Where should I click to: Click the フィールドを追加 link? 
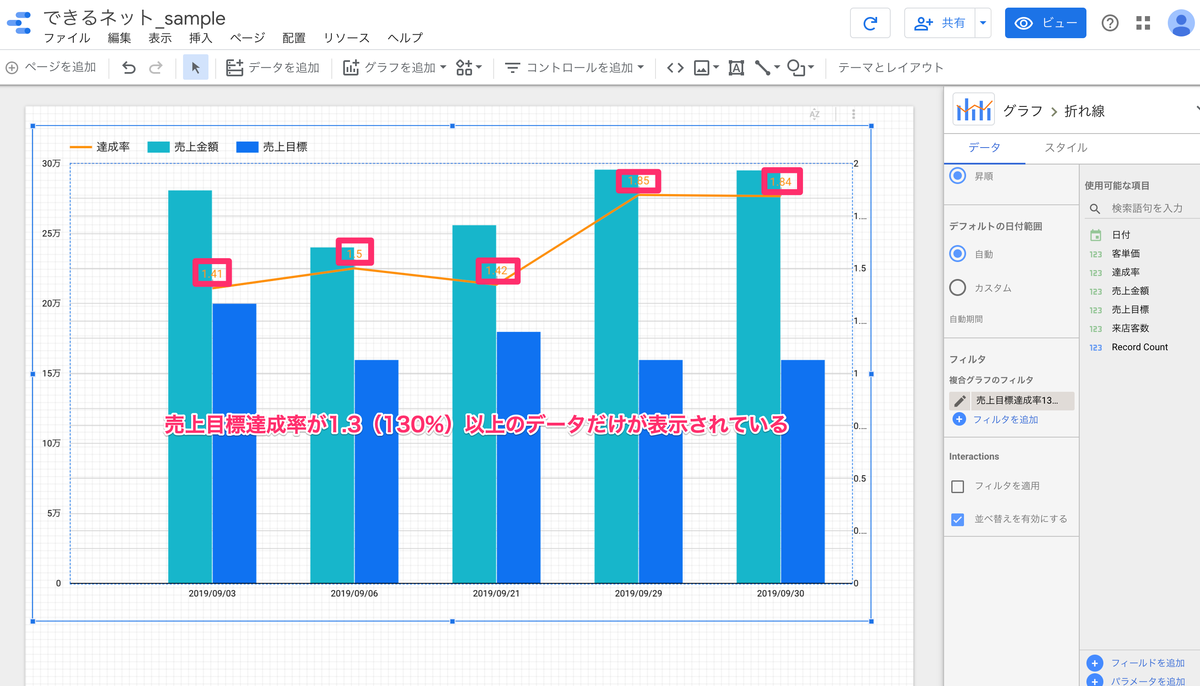1148,663
